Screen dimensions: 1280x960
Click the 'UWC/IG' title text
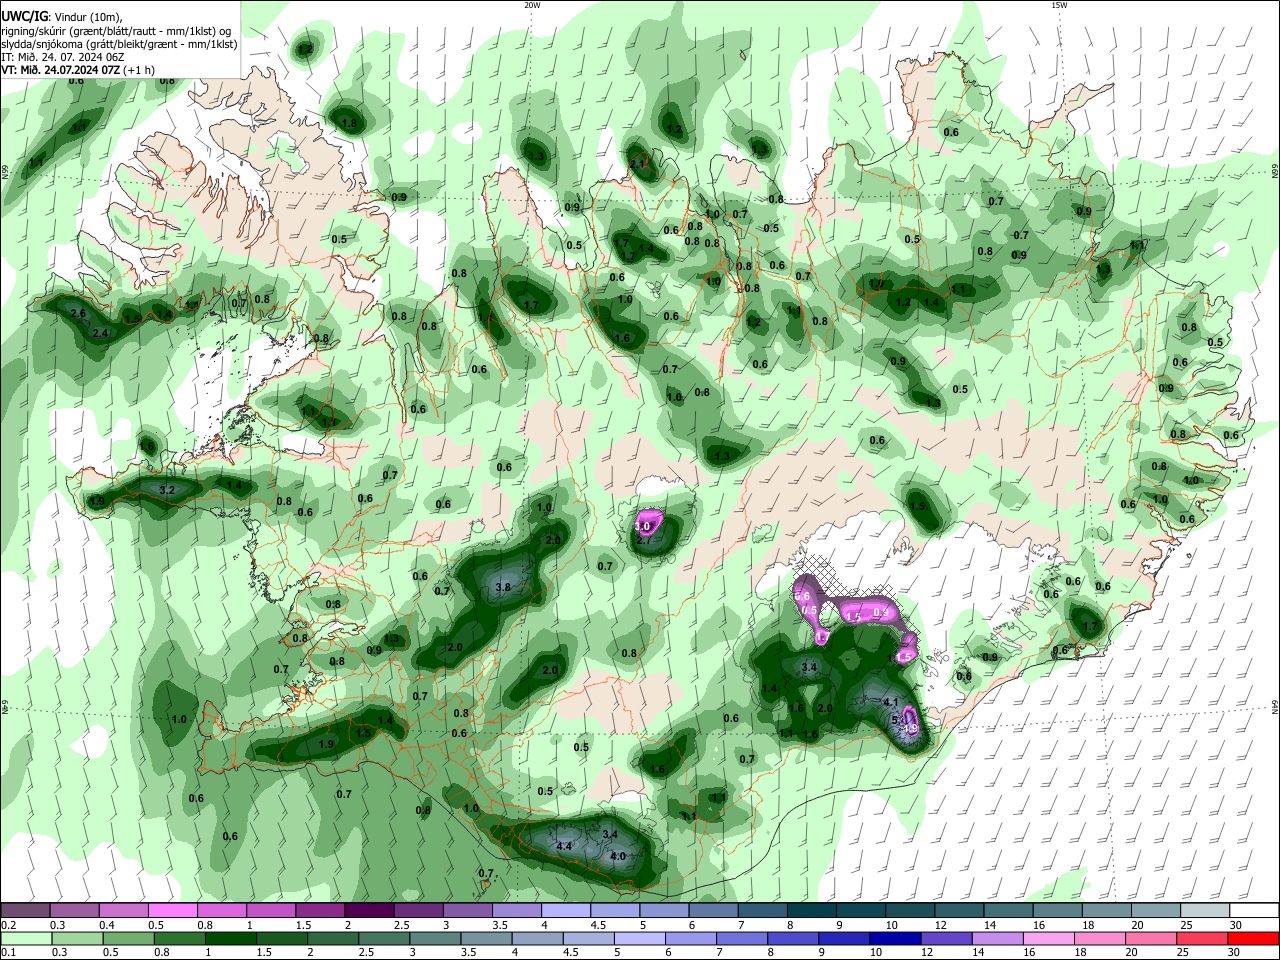click(x=23, y=17)
